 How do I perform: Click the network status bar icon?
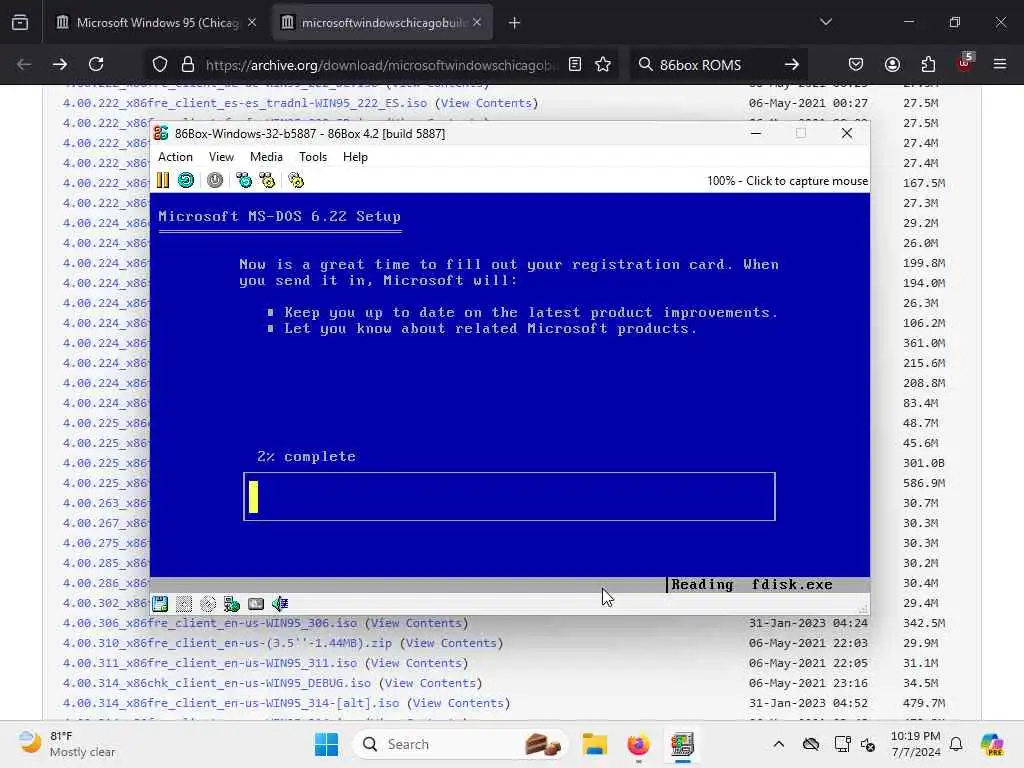232,604
